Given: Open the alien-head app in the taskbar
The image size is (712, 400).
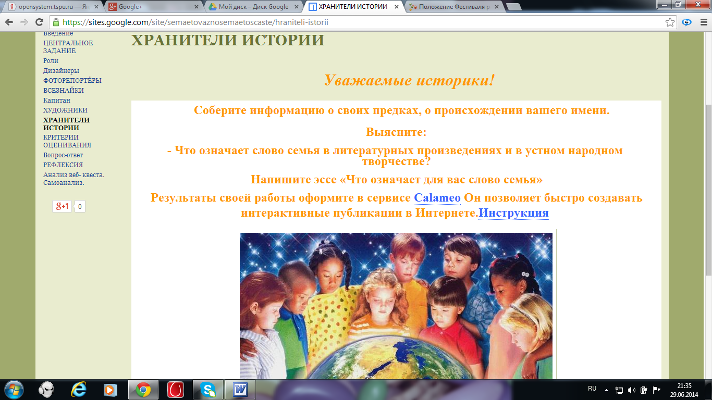Looking at the screenshot, I should pos(46,390).
